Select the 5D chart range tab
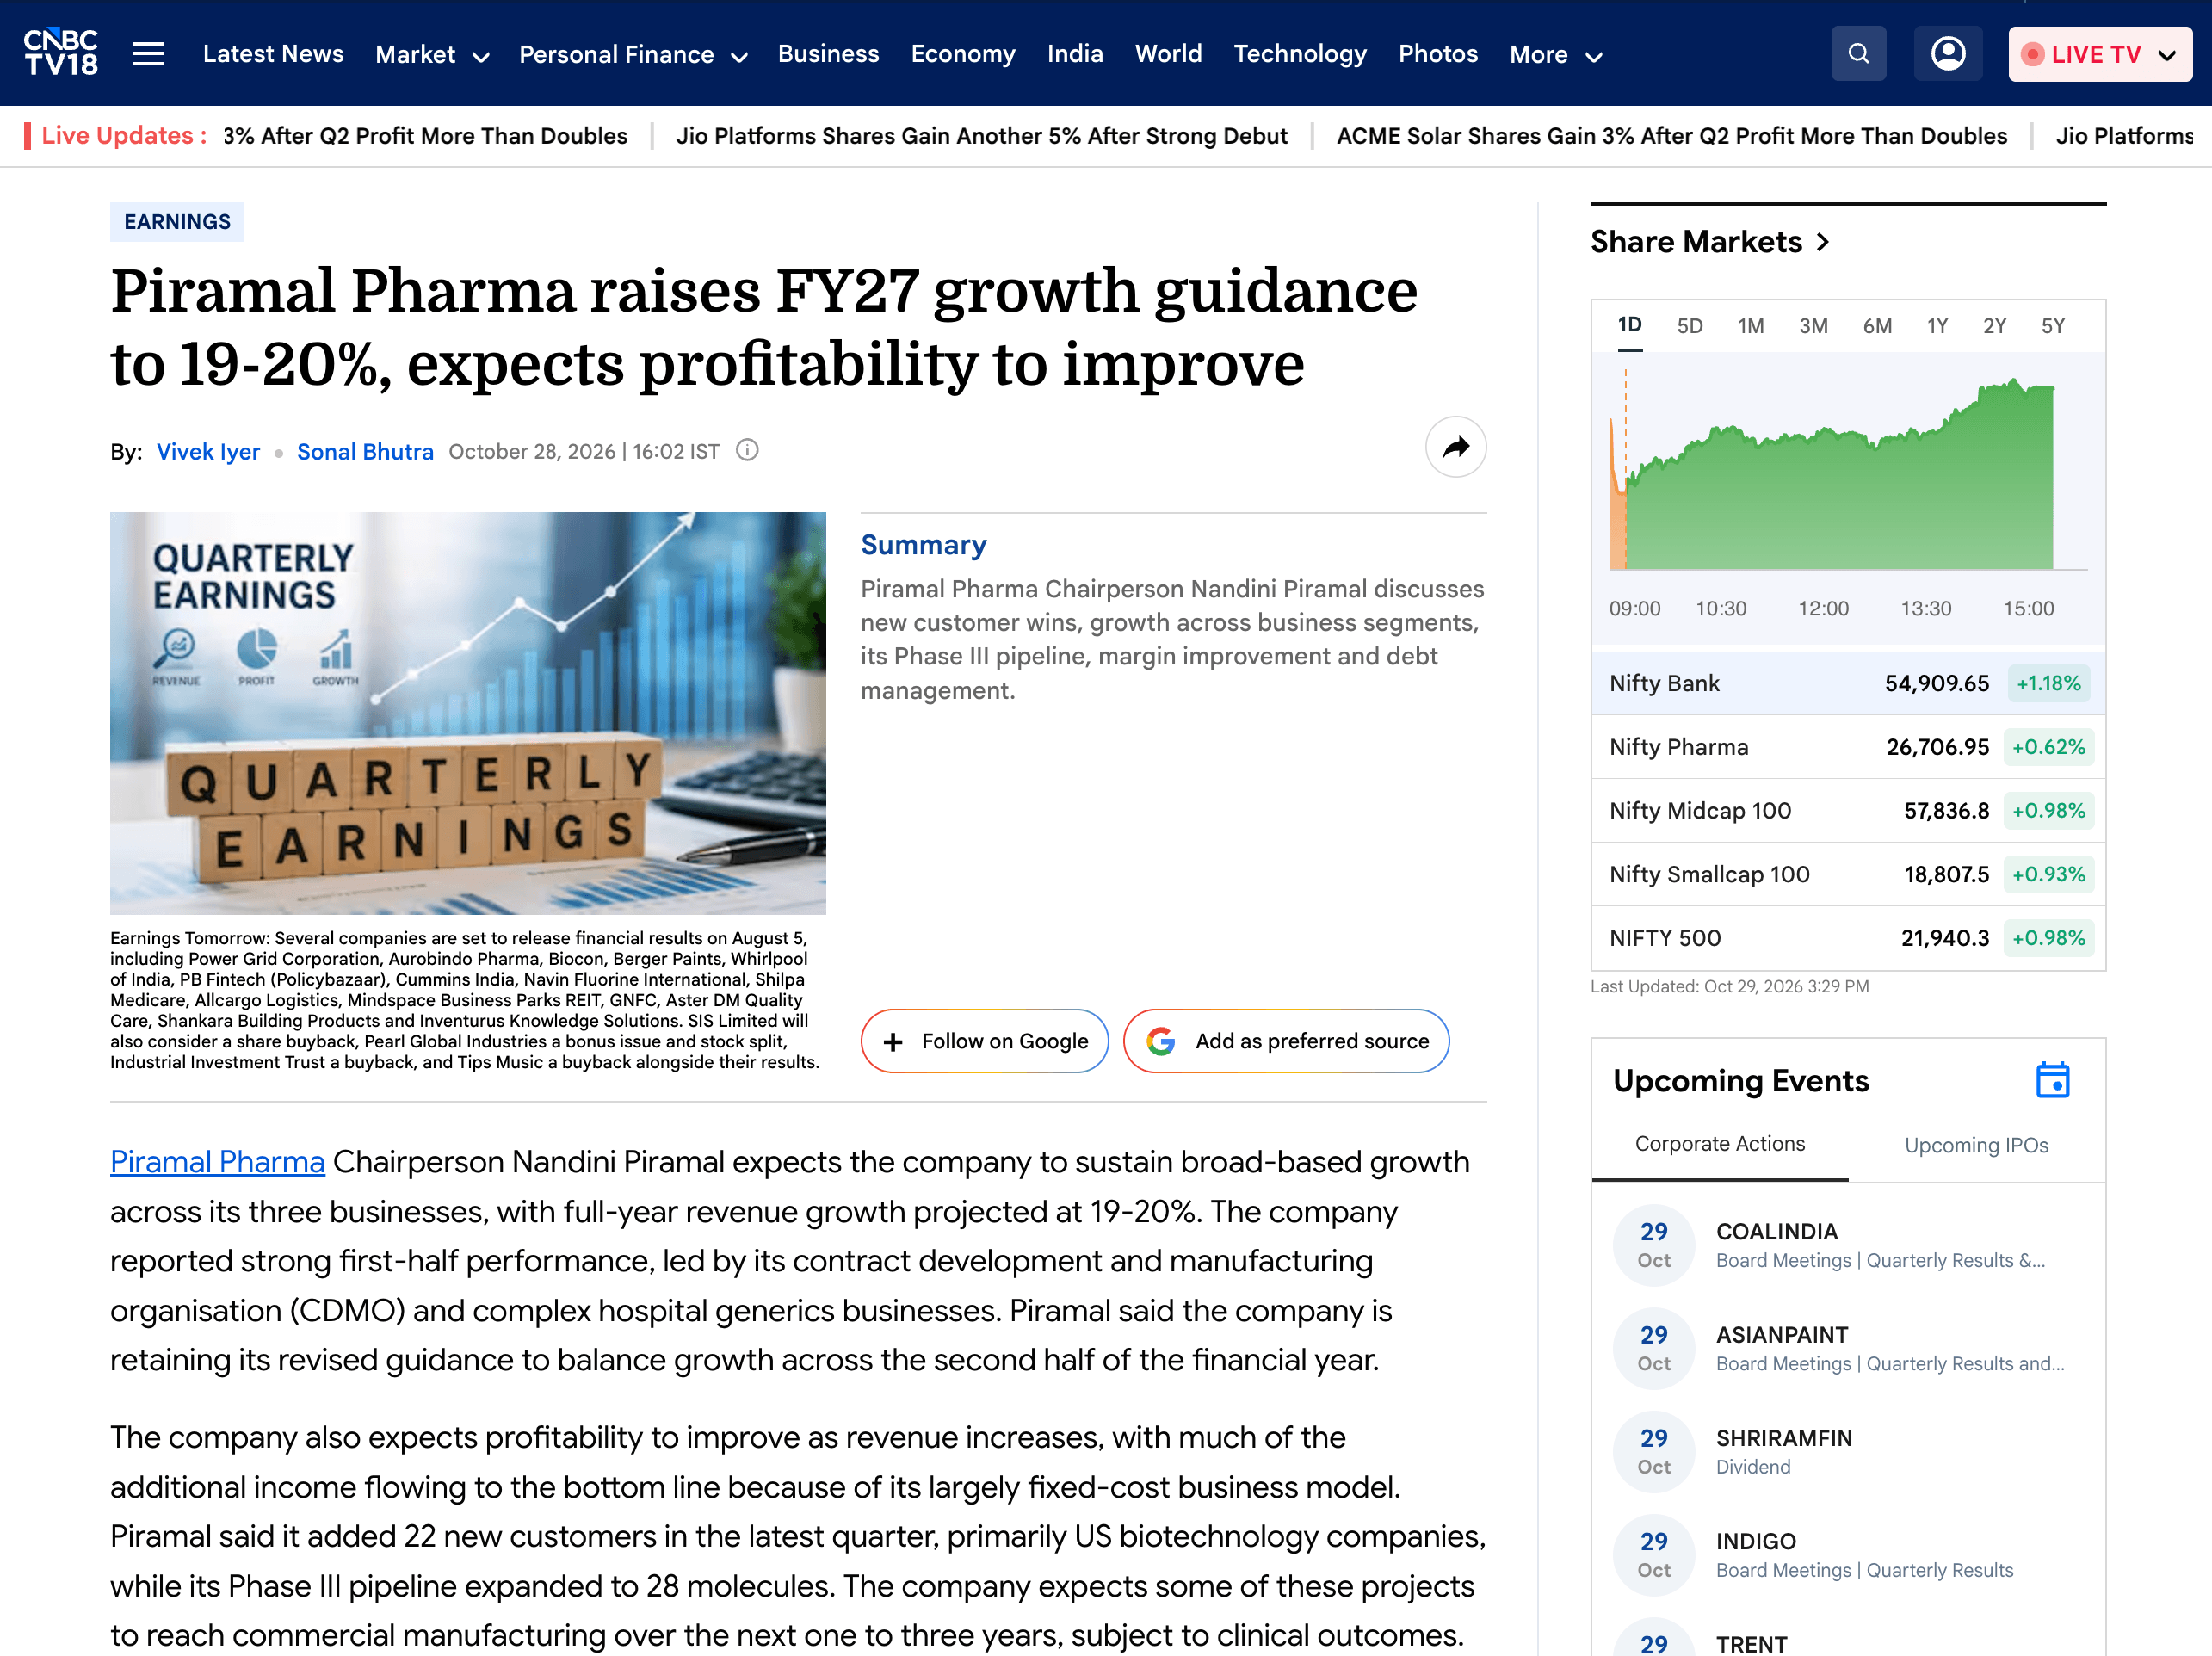The height and width of the screenshot is (1656, 2212). 1689,326
